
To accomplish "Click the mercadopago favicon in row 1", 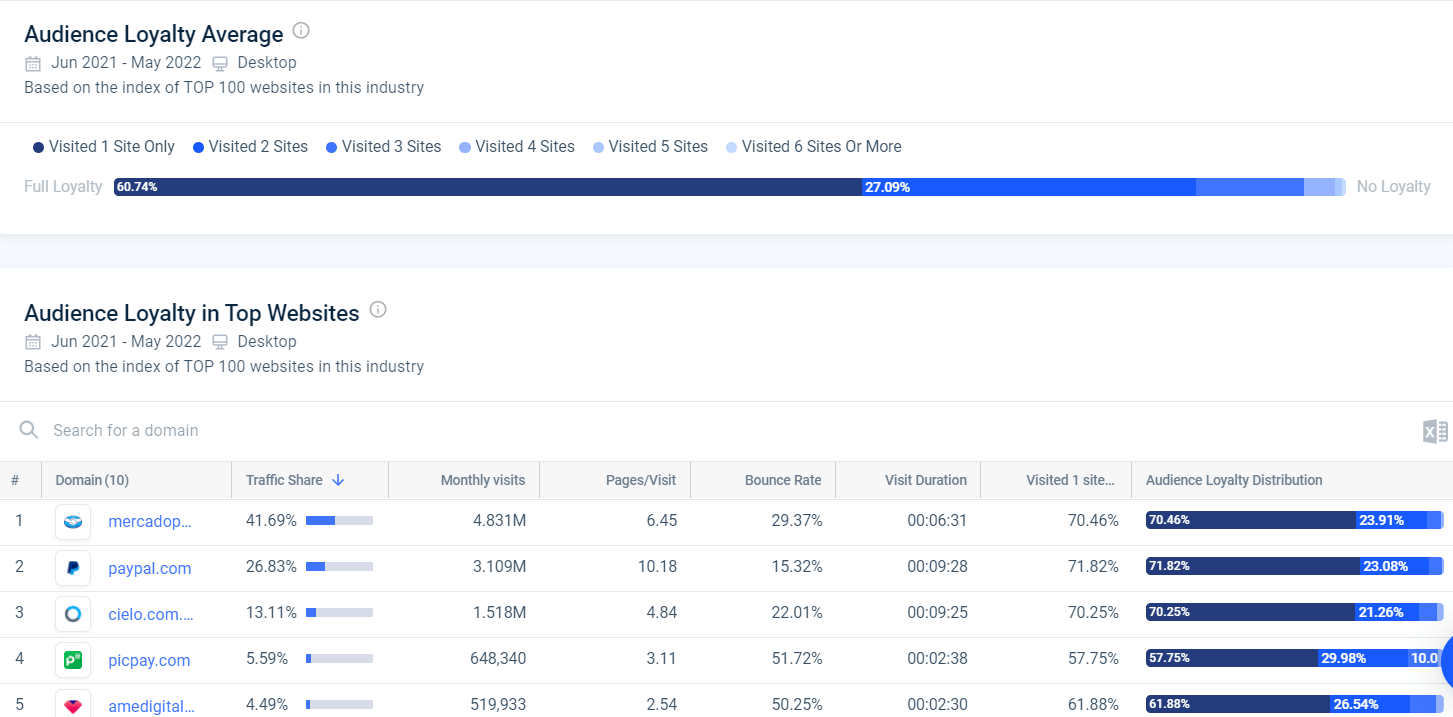I will click(x=73, y=521).
